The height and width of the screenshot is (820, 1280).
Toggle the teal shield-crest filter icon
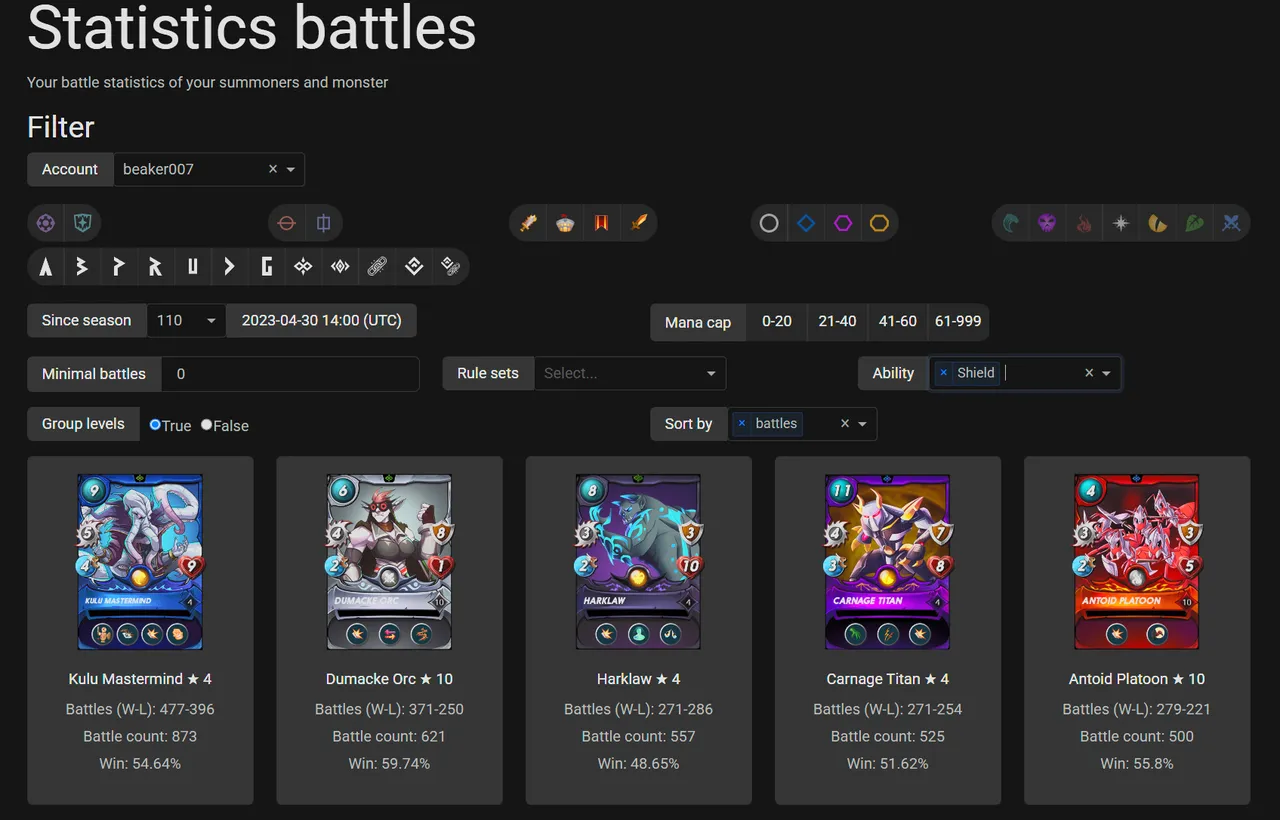tap(82, 223)
